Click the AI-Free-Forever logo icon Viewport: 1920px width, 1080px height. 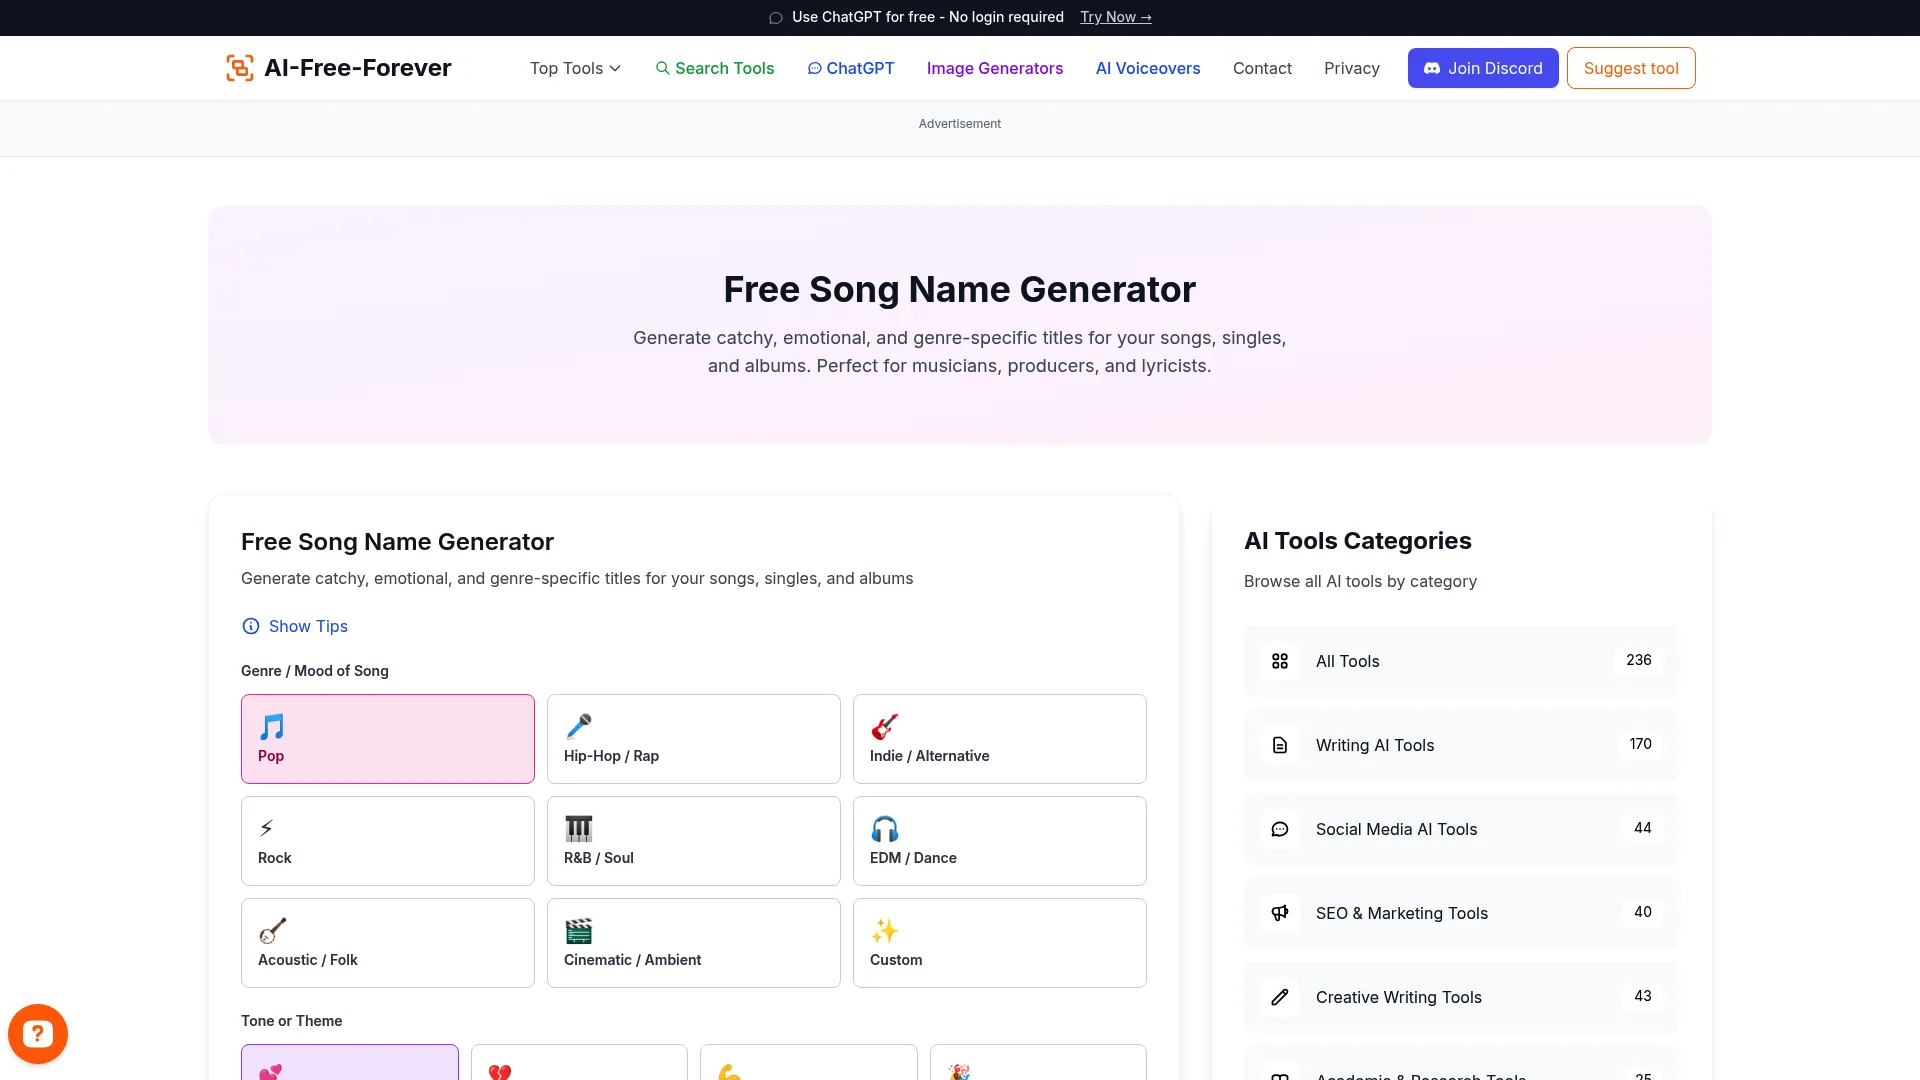coord(239,67)
